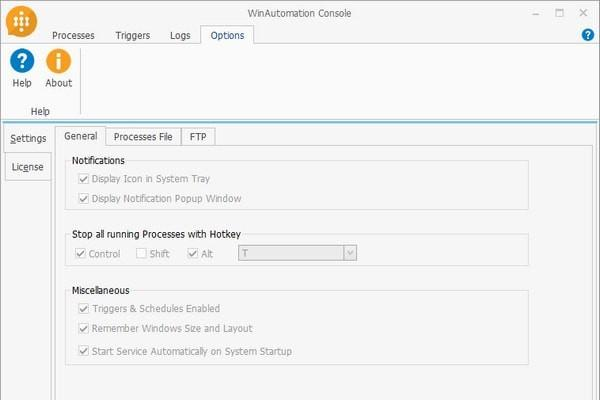This screenshot has height=400, width=600.
Task: Toggle Remember Windows Size and Layout
Action: (x=83, y=328)
